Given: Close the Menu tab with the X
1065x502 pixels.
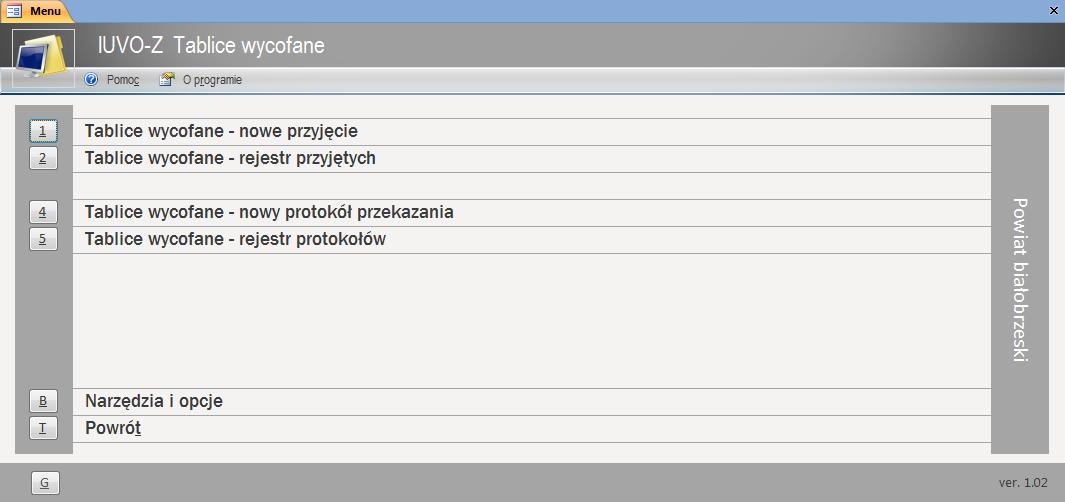Looking at the screenshot, I should click(x=1054, y=10).
